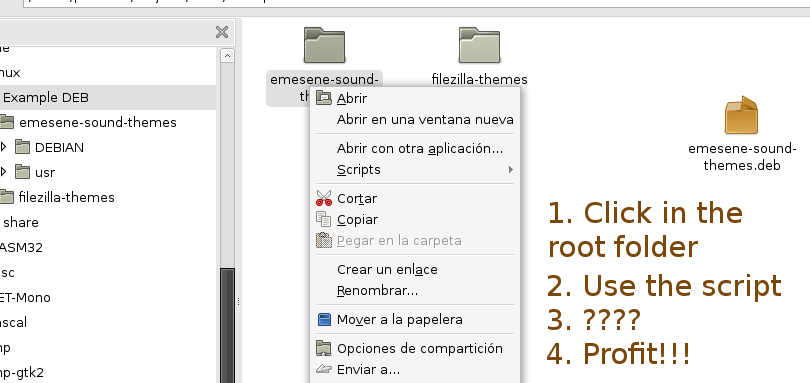Click emesene-sound-themes folder icon in tree
This screenshot has width=810, height=383.
[x=6, y=122]
